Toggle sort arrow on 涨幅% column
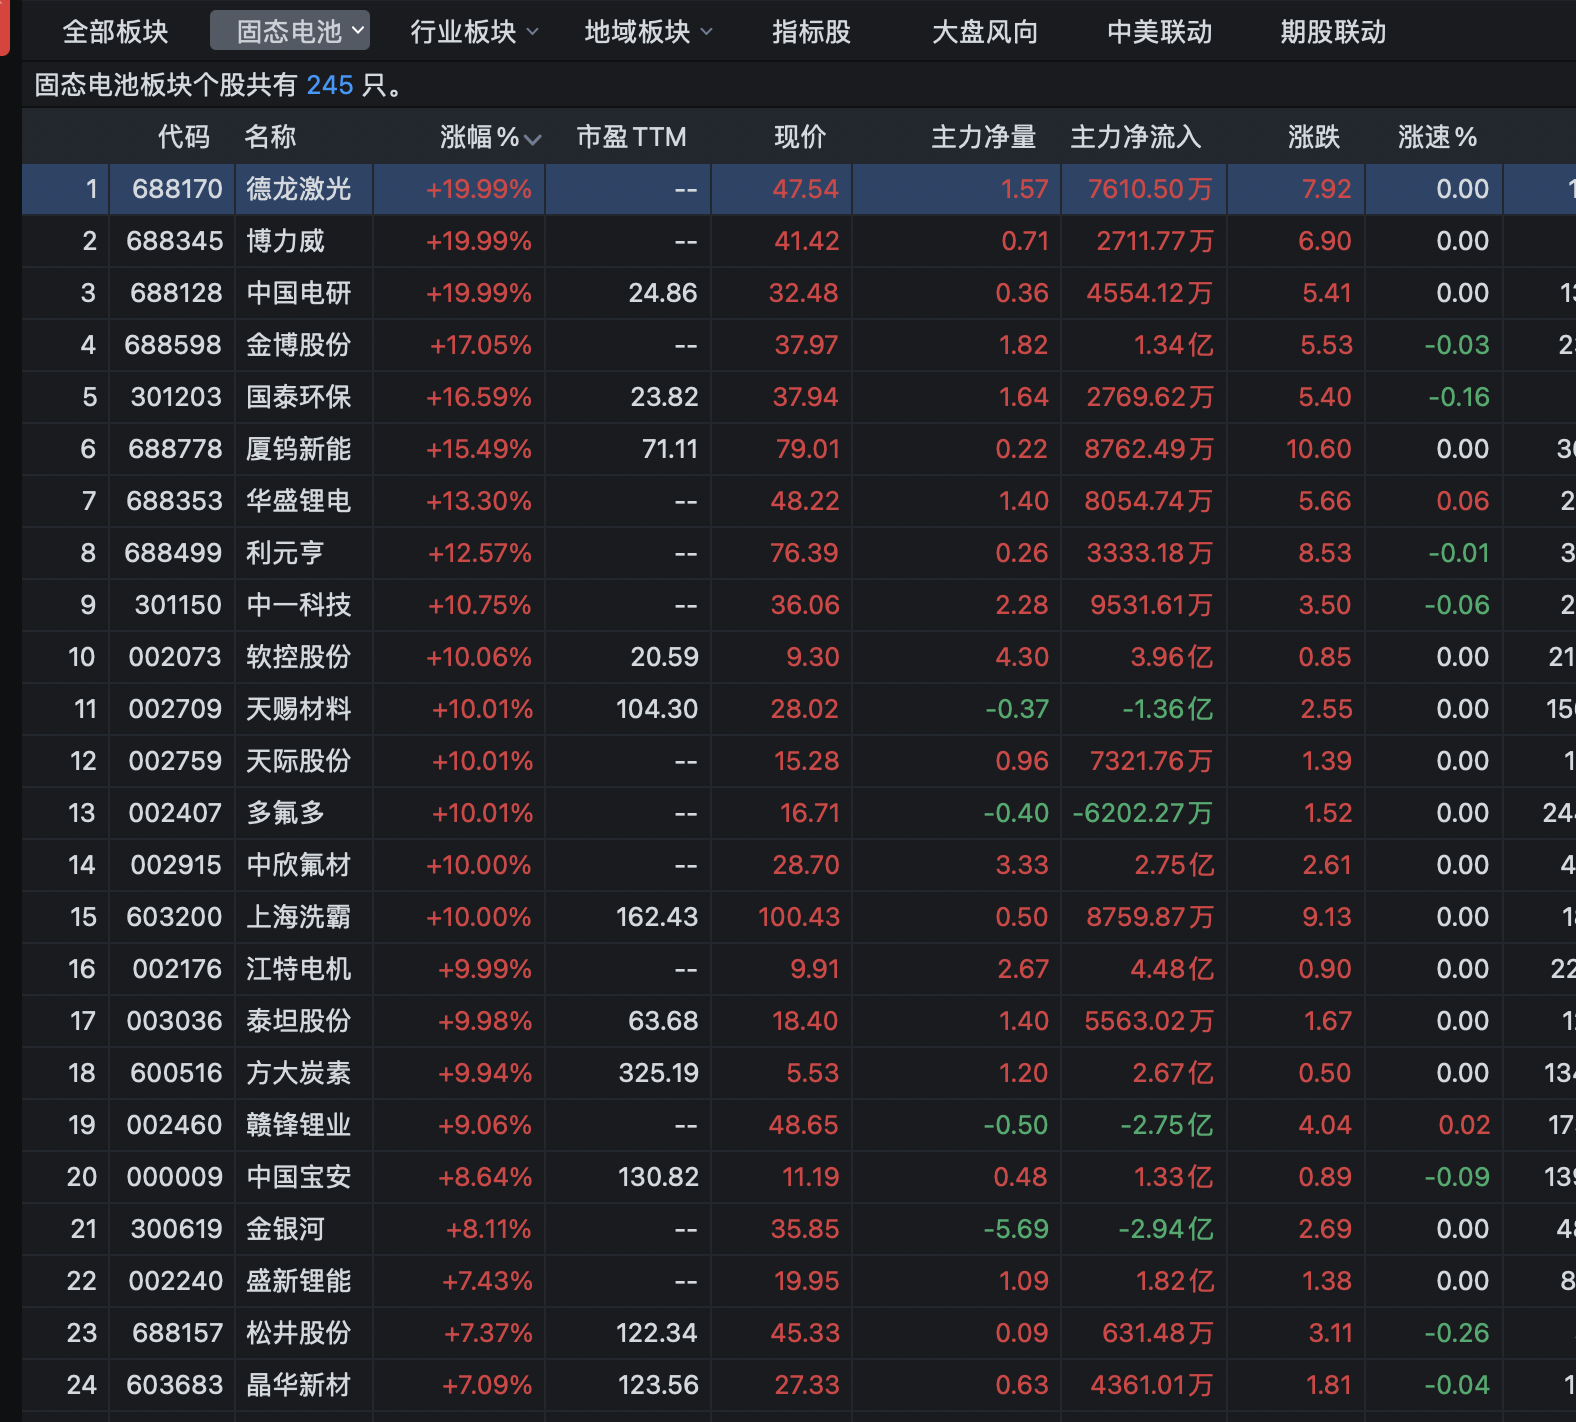This screenshot has height=1422, width=1576. pos(533,139)
